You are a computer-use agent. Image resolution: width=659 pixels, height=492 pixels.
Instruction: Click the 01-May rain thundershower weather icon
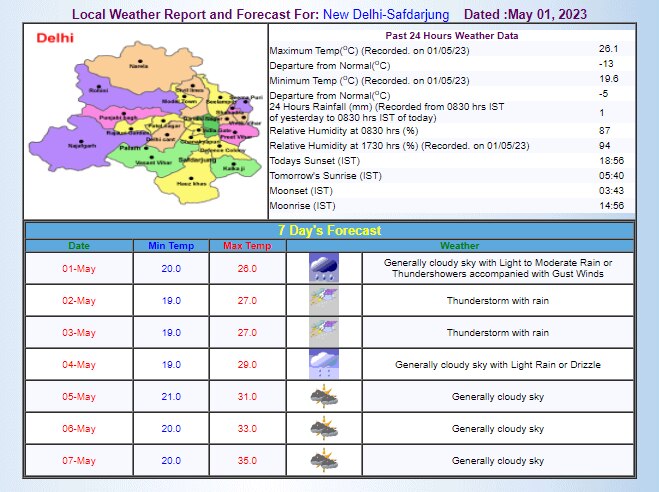[x=323, y=268]
